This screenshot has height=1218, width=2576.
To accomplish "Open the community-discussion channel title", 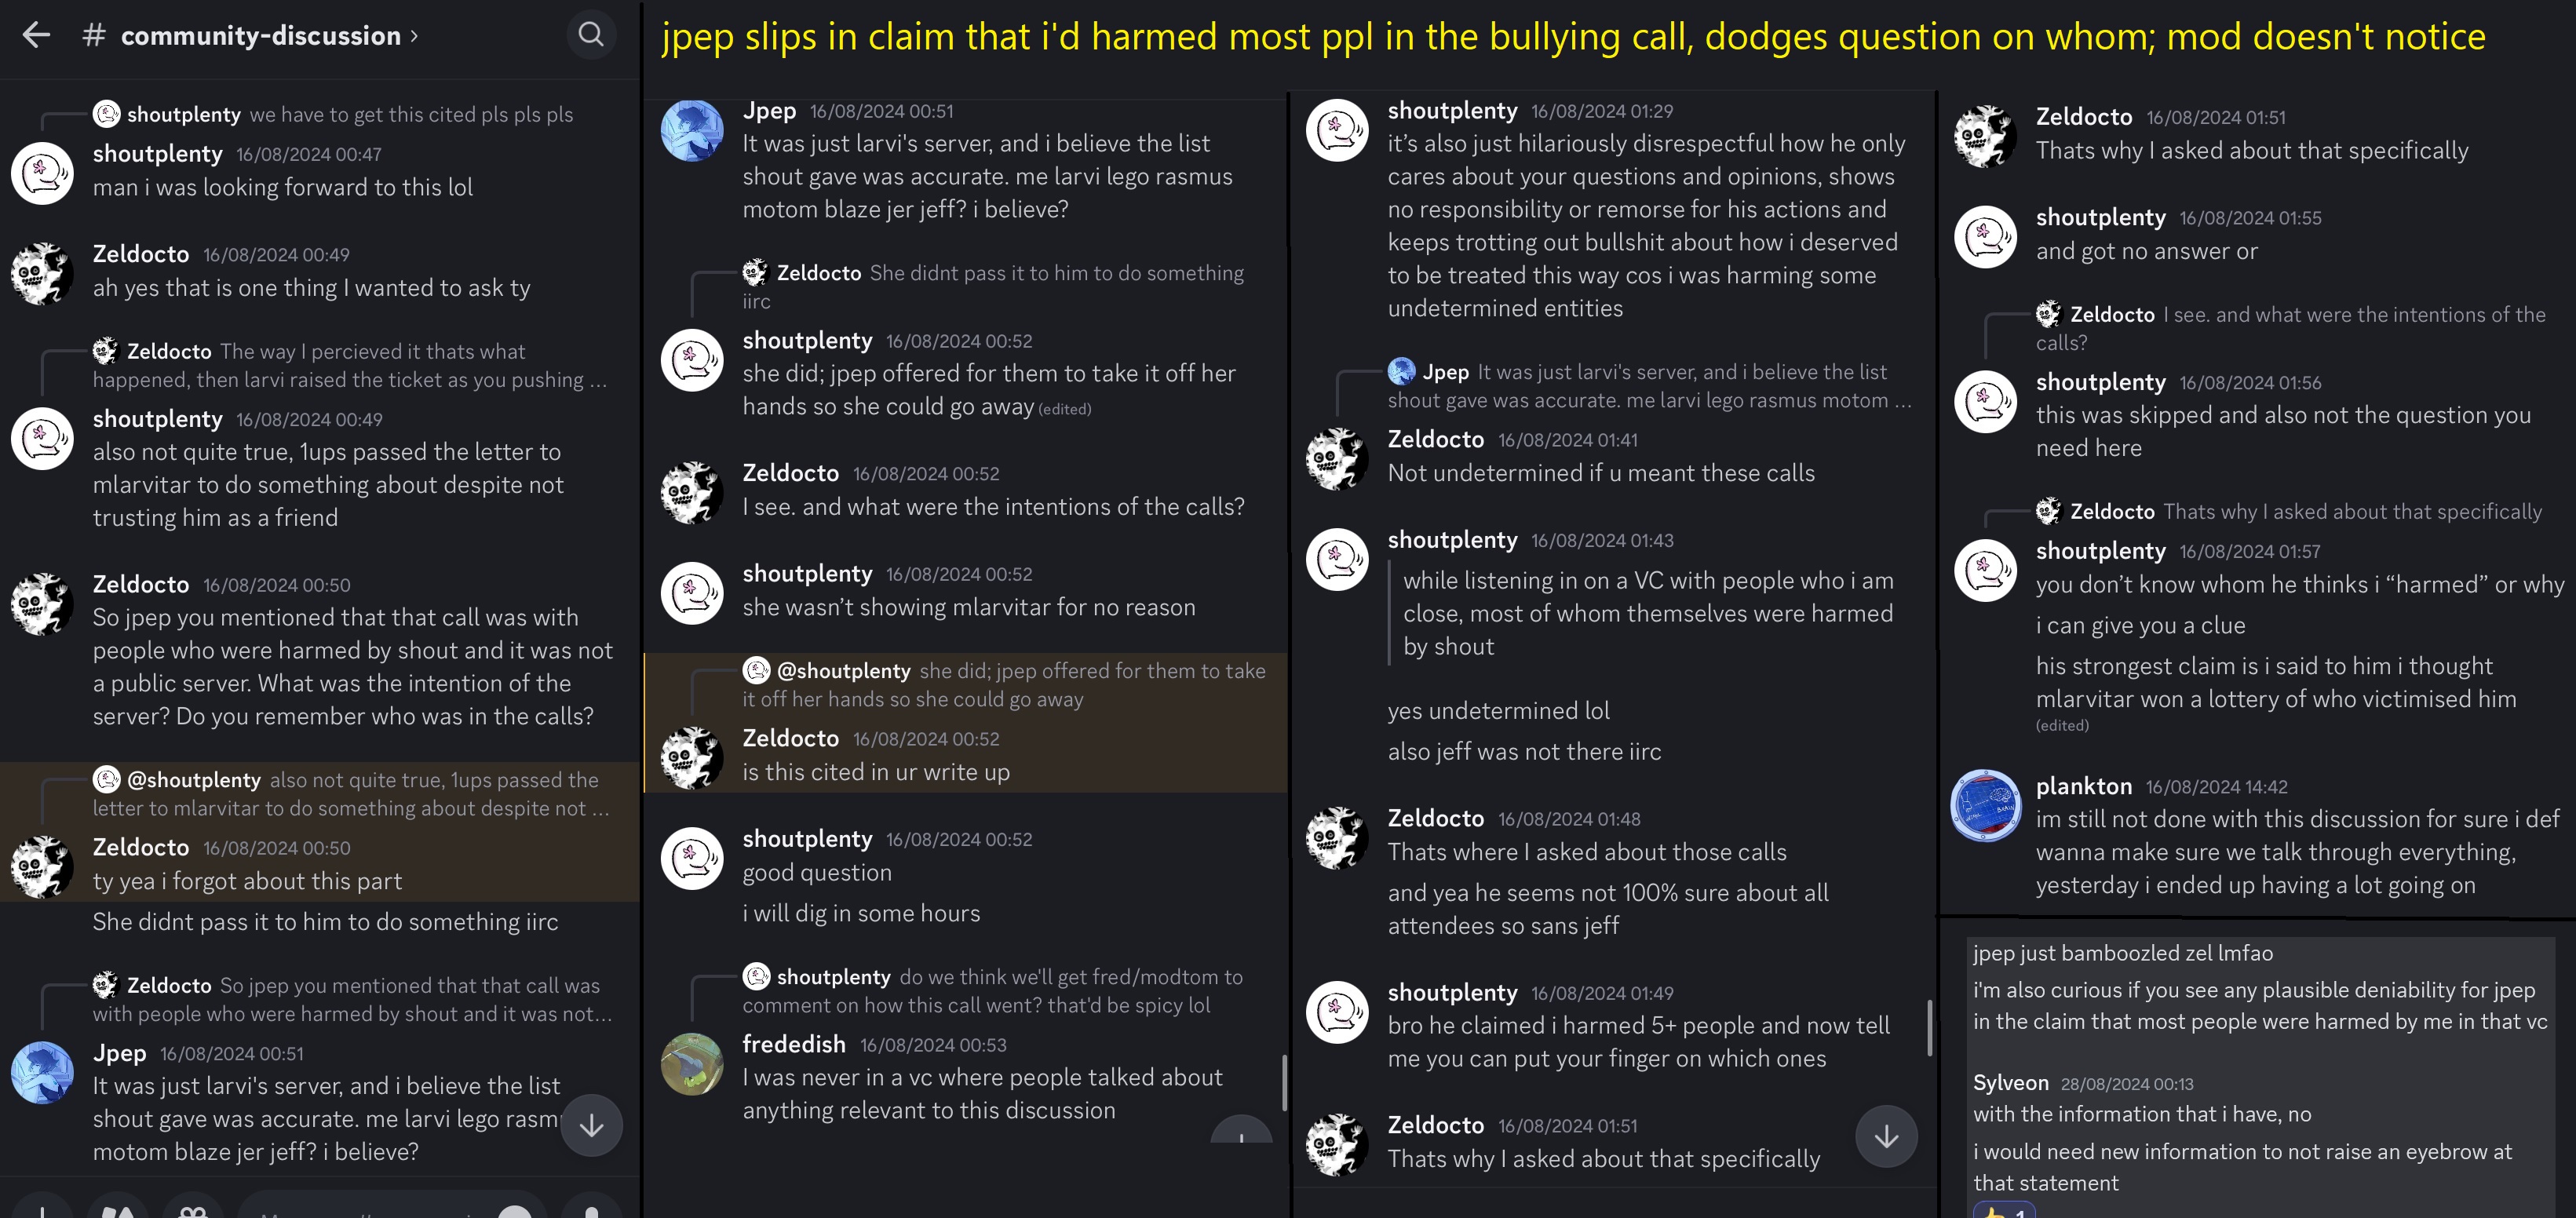I will [x=260, y=36].
